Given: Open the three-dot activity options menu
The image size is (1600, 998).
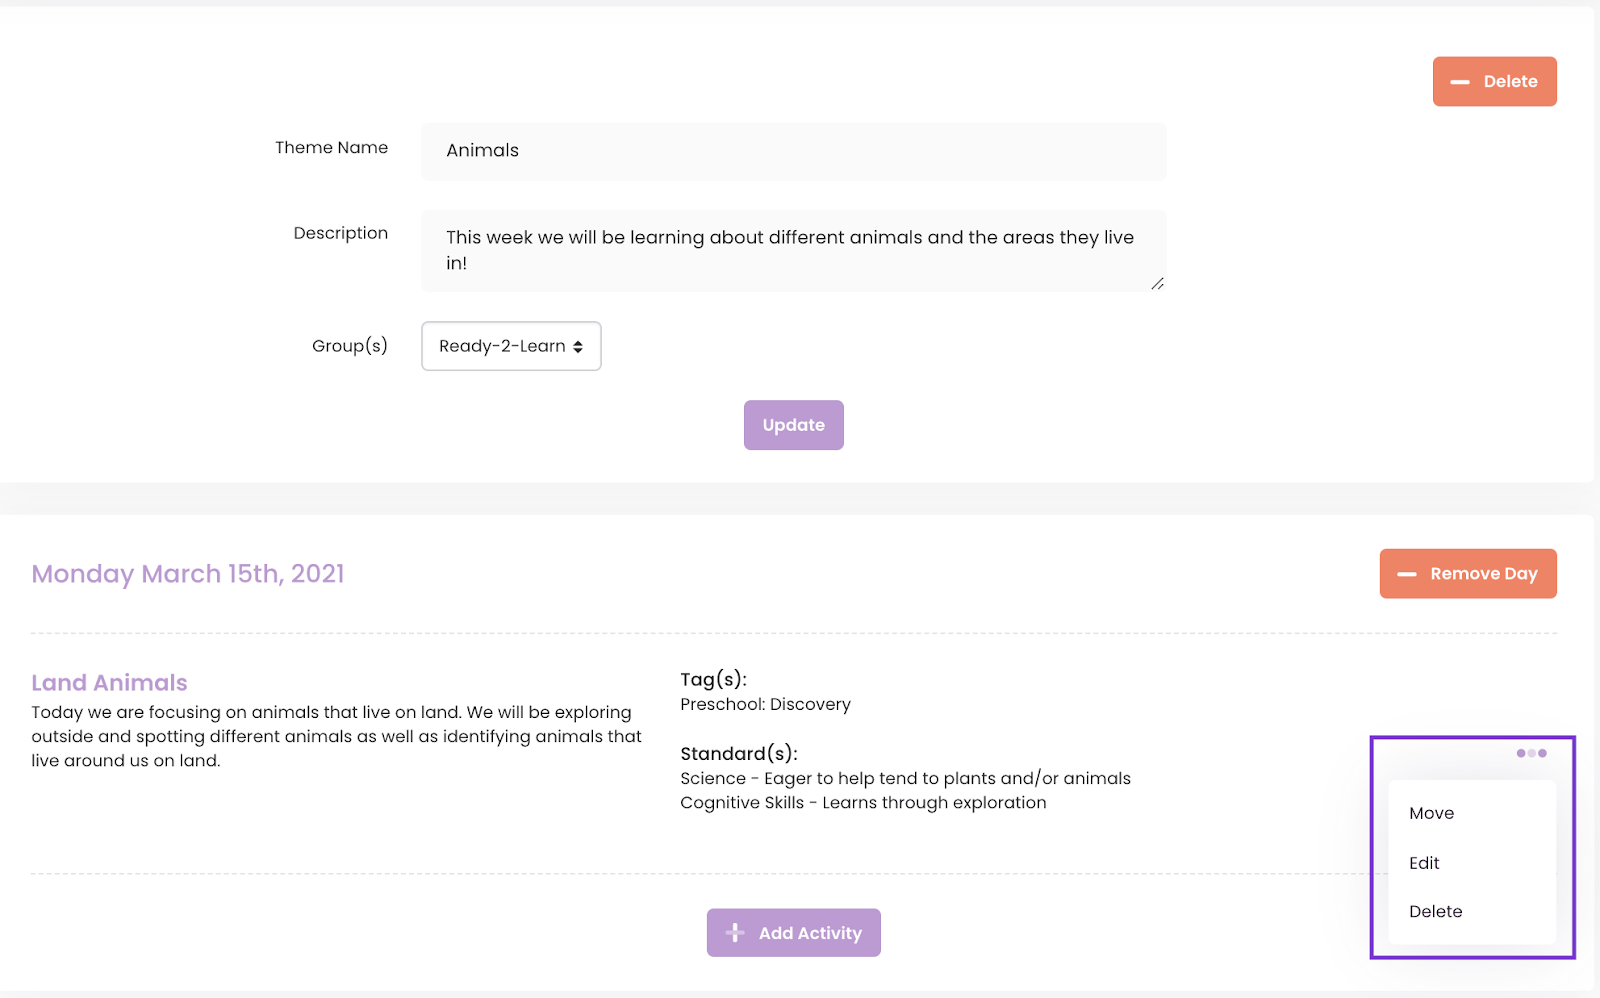Looking at the screenshot, I should [1531, 753].
